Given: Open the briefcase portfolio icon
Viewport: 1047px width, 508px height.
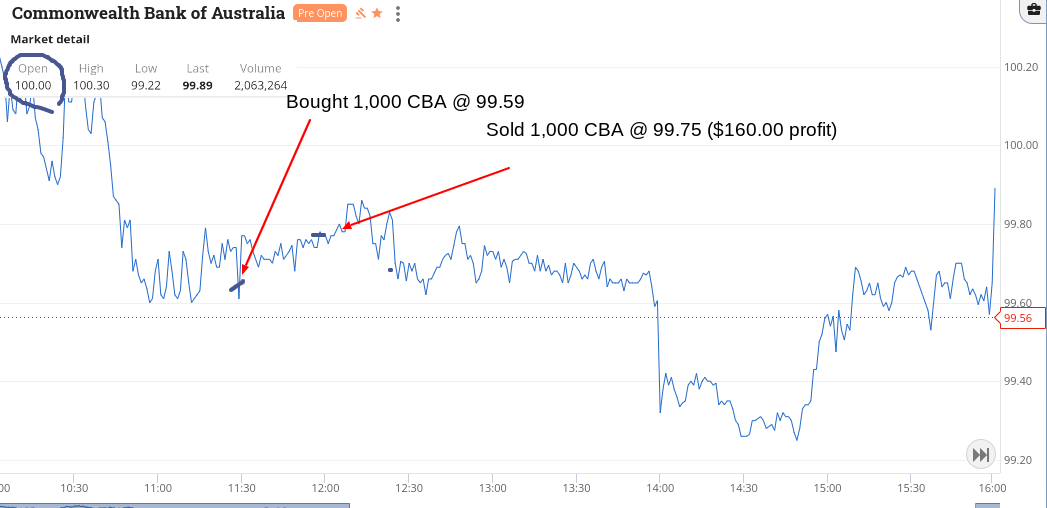Looking at the screenshot, I should pyautogui.click(x=1032, y=9).
